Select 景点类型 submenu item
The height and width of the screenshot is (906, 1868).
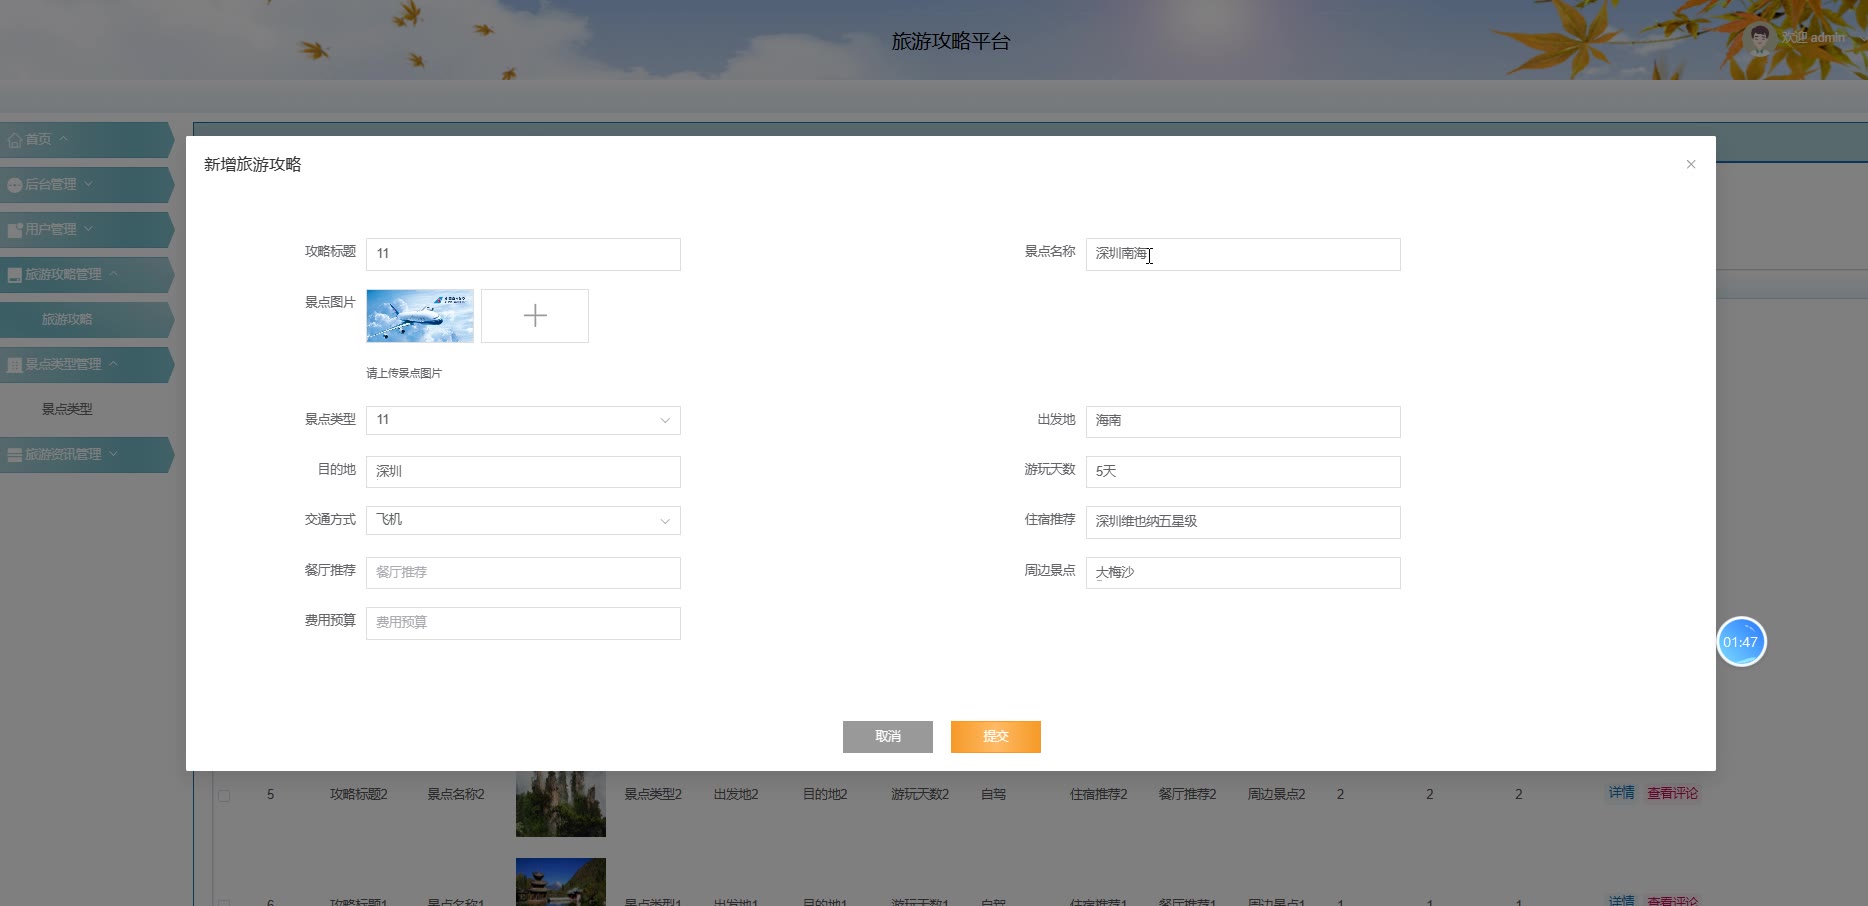click(x=67, y=409)
